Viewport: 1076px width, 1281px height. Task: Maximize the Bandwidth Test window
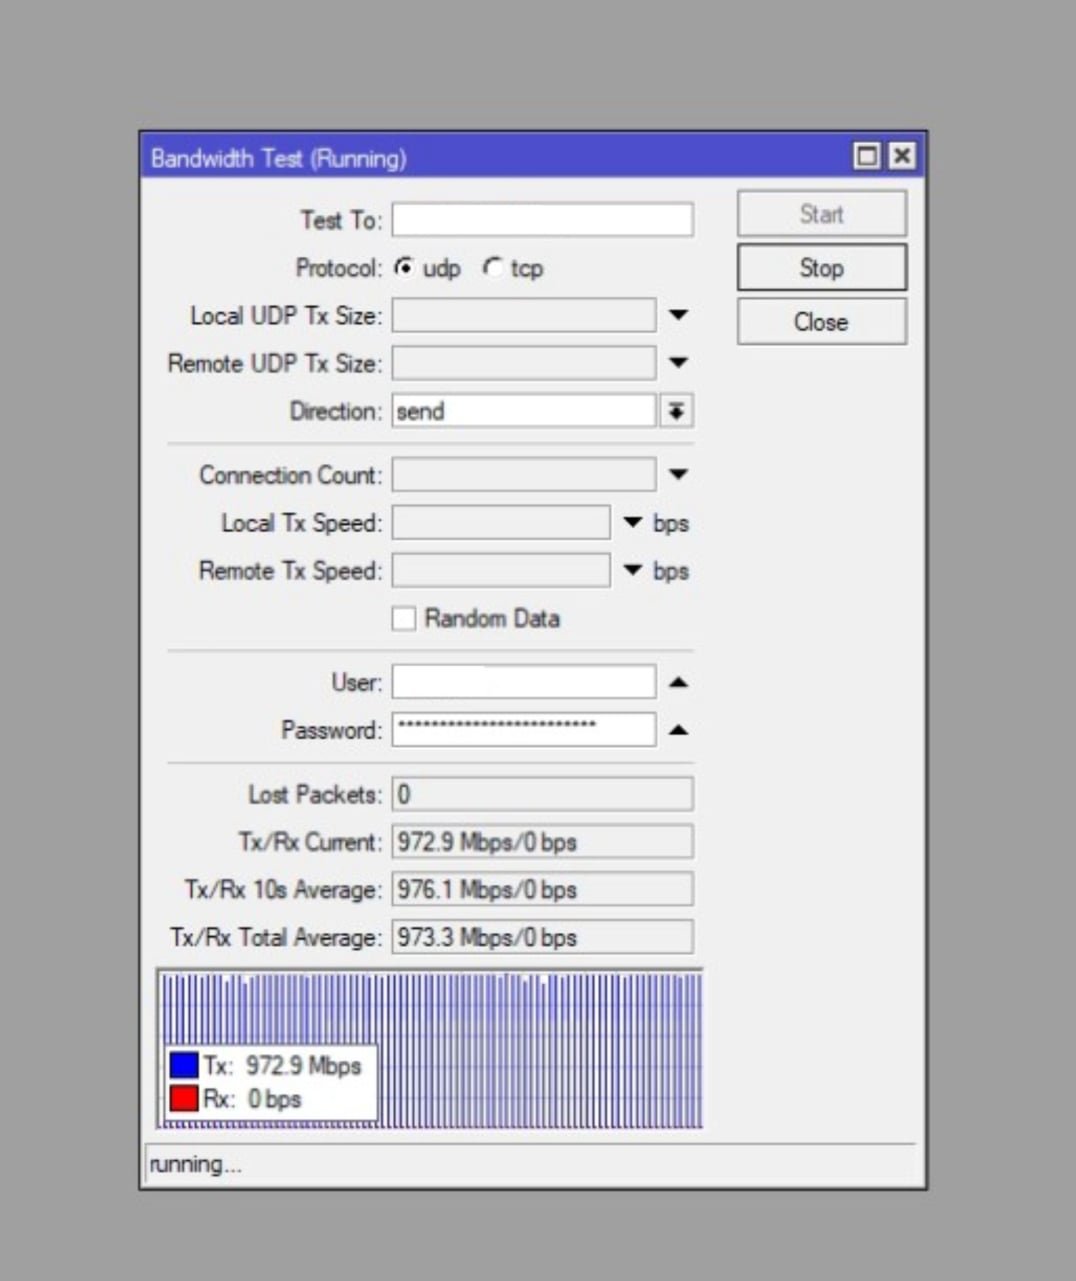point(867,156)
